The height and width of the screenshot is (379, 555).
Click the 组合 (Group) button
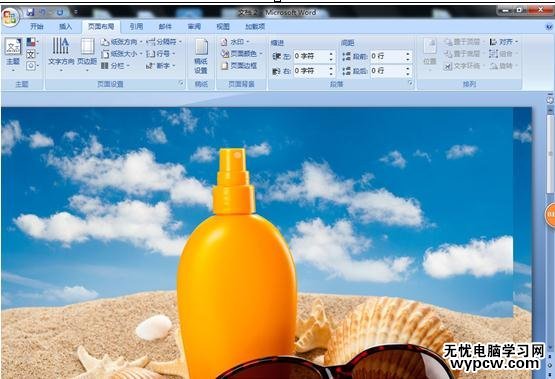pos(502,54)
